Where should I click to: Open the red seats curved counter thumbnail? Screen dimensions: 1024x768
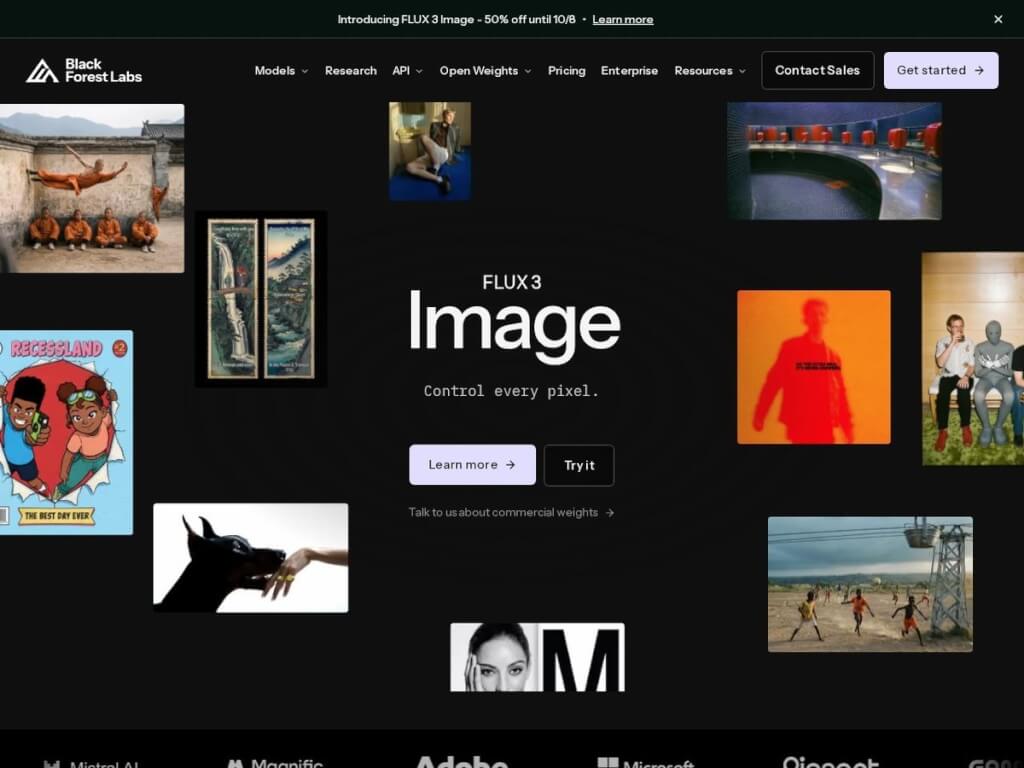click(835, 161)
